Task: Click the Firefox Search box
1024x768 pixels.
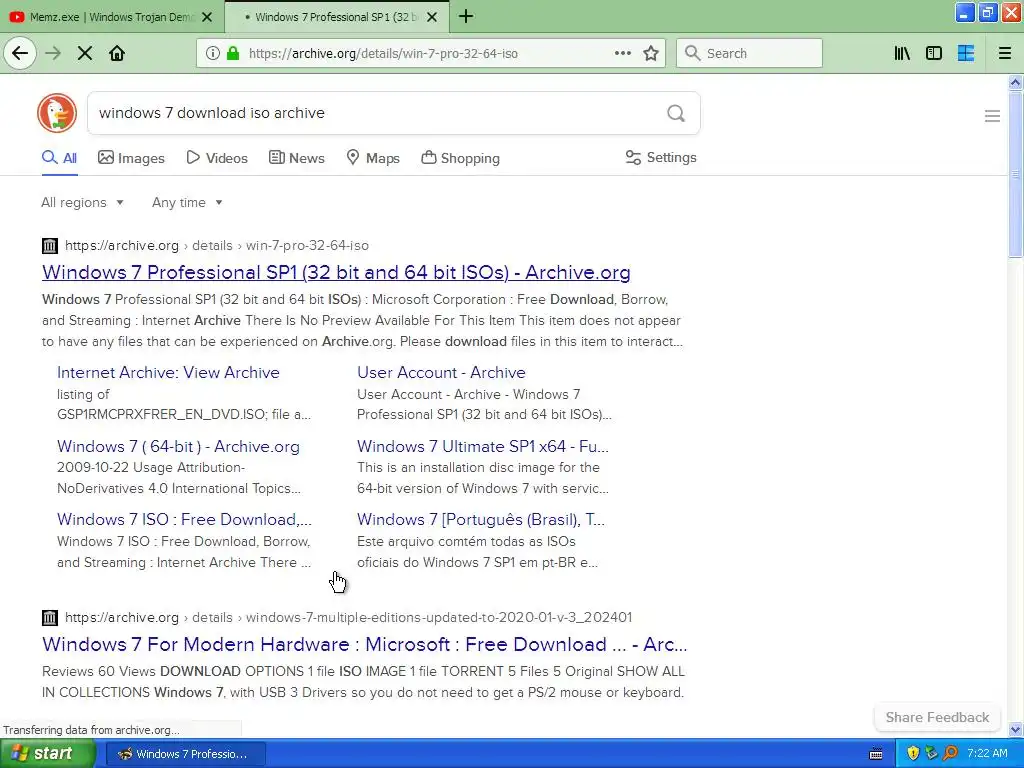Action: pyautogui.click(x=749, y=53)
